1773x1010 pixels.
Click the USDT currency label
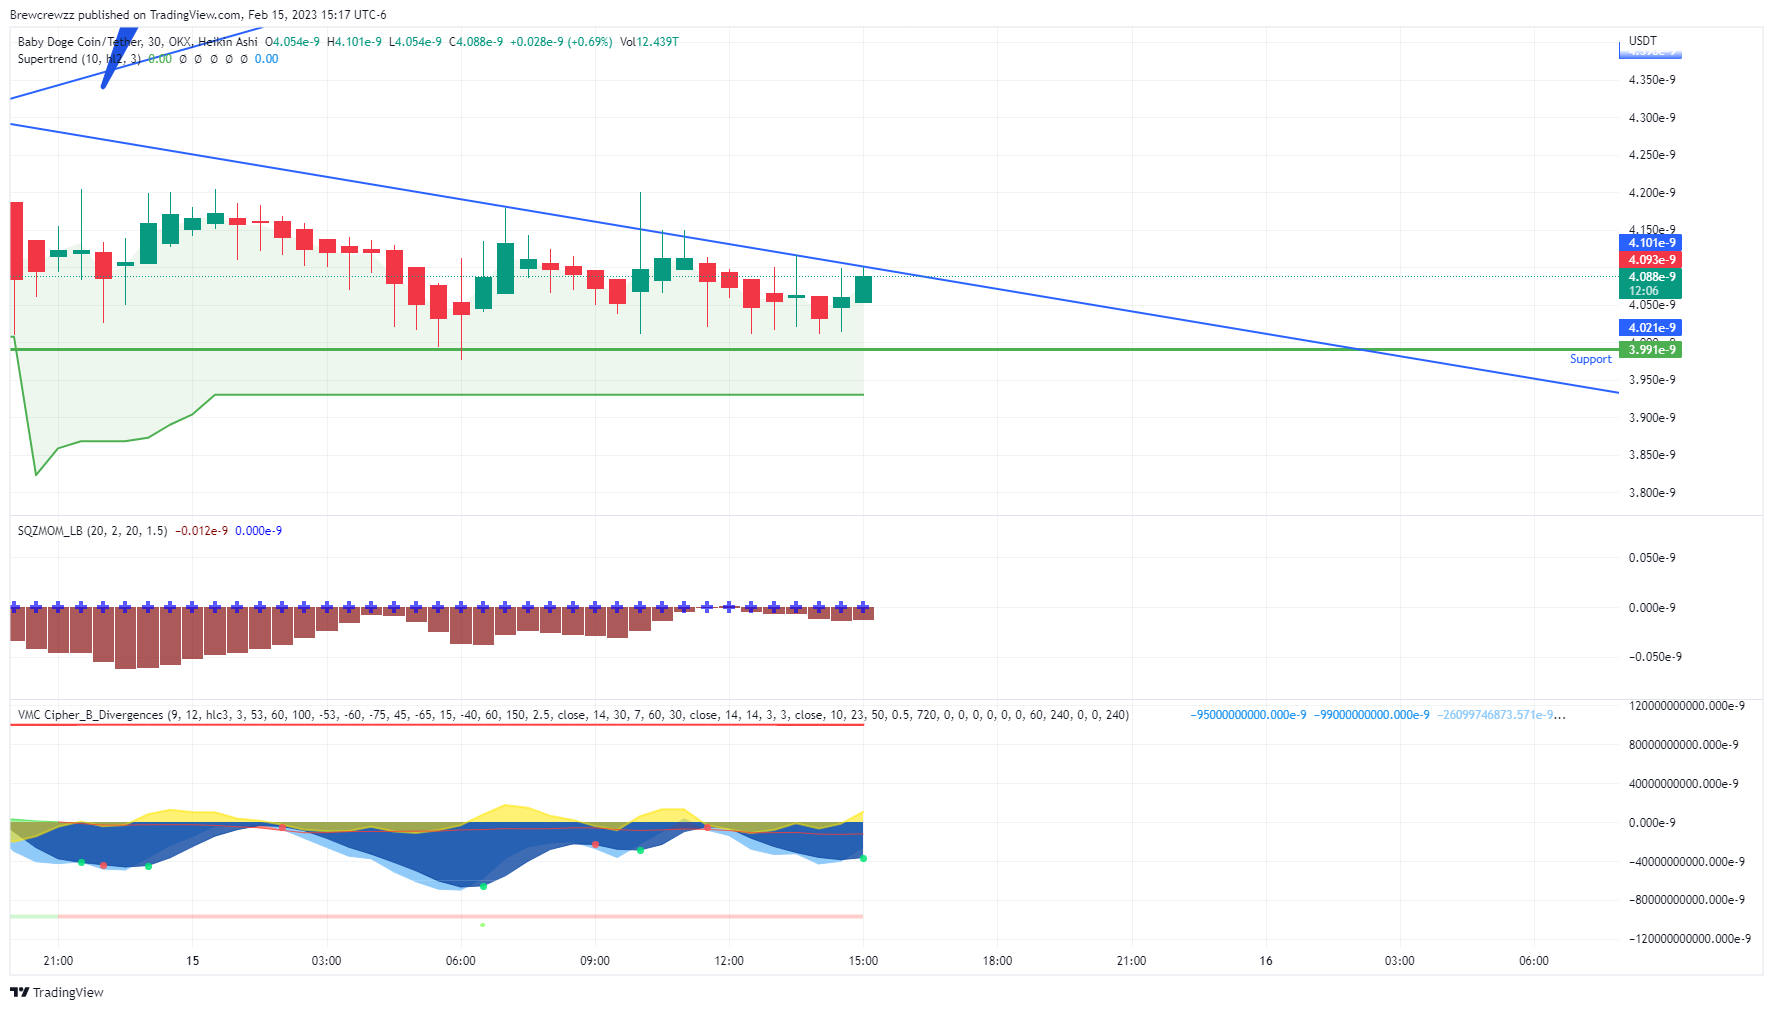click(x=1643, y=41)
